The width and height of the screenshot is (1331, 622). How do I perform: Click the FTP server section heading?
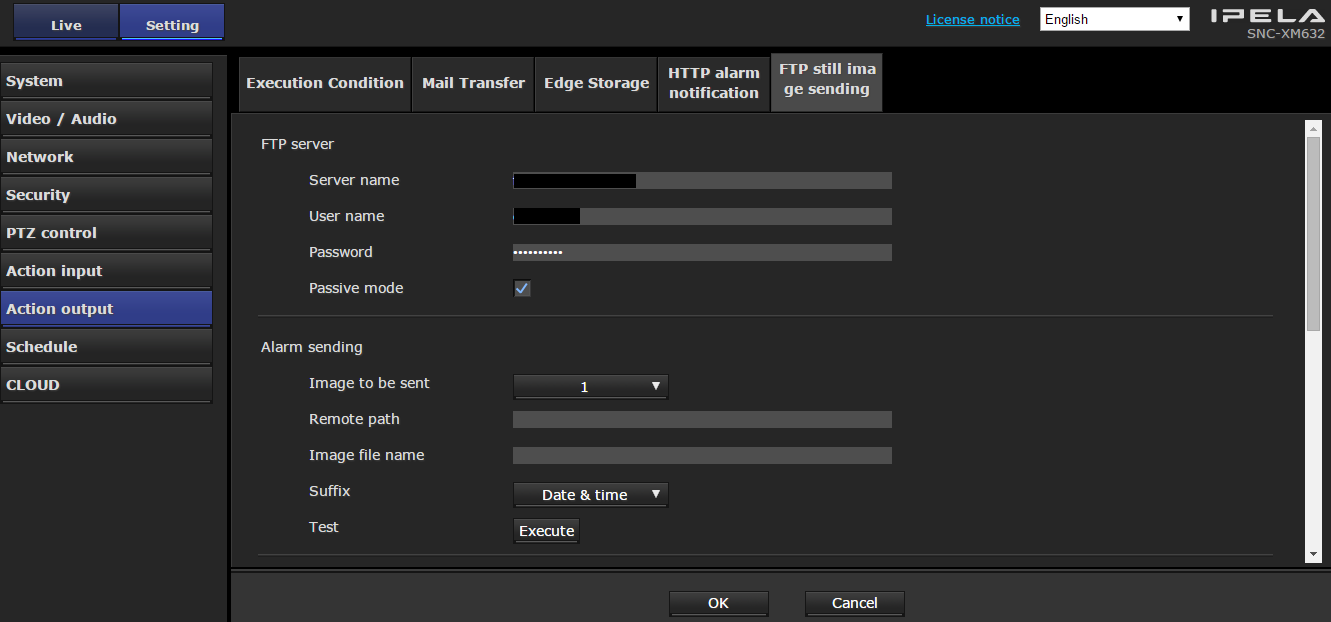coord(297,144)
